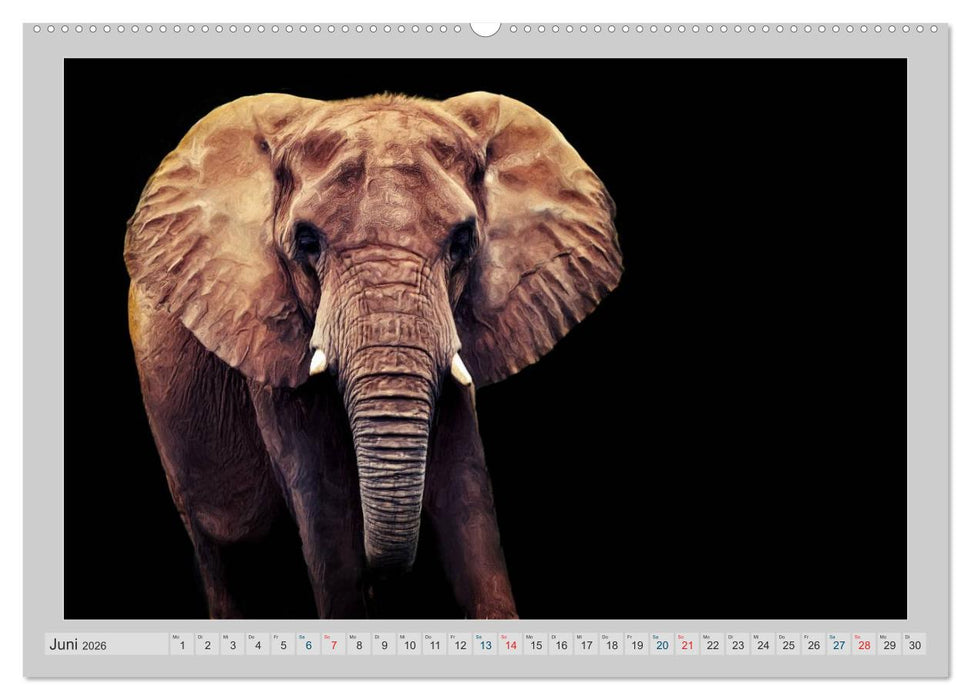Select blue Saturday 20 cell
Screen dimensions: 971x700
[x=662, y=645]
